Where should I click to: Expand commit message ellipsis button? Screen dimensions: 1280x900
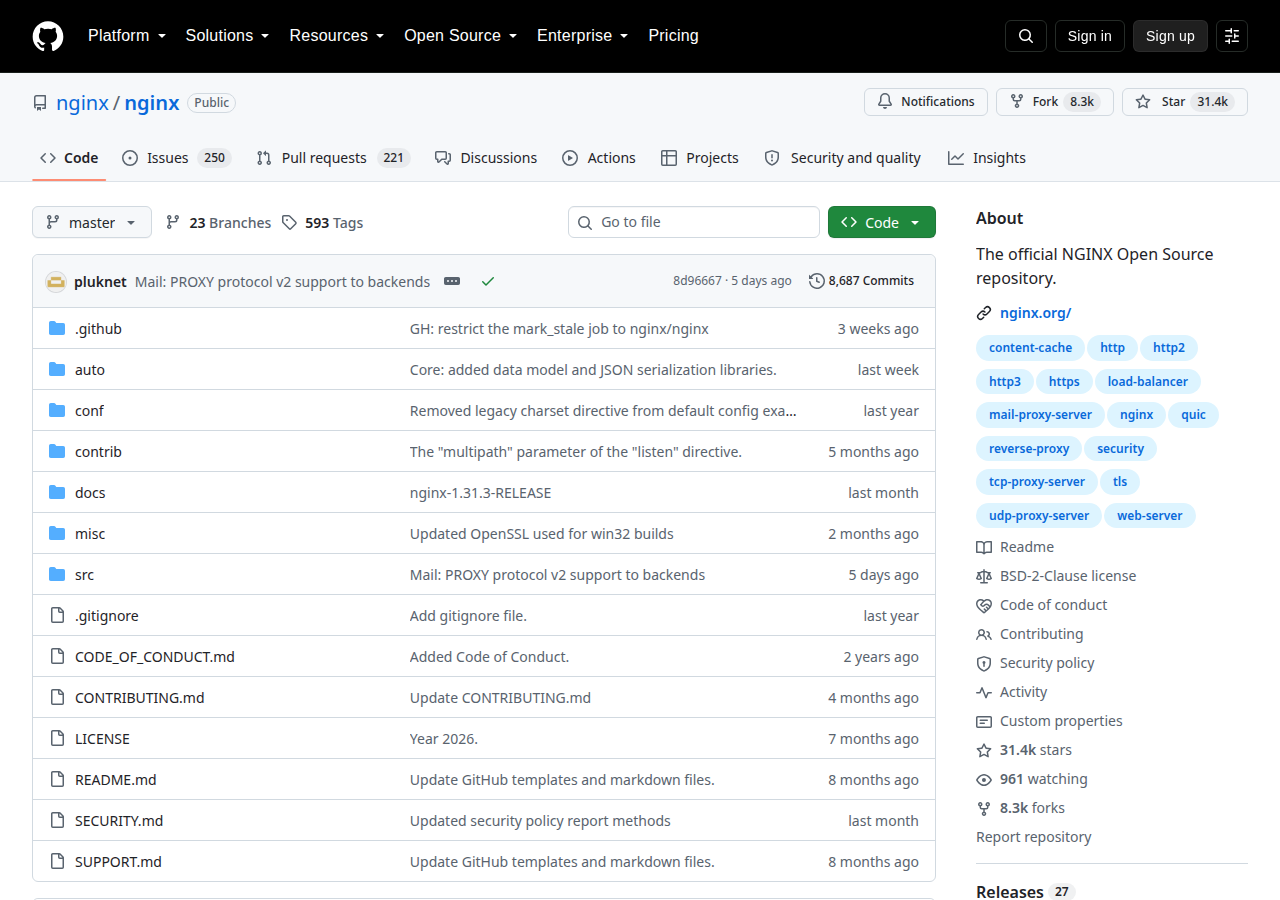pyautogui.click(x=452, y=281)
